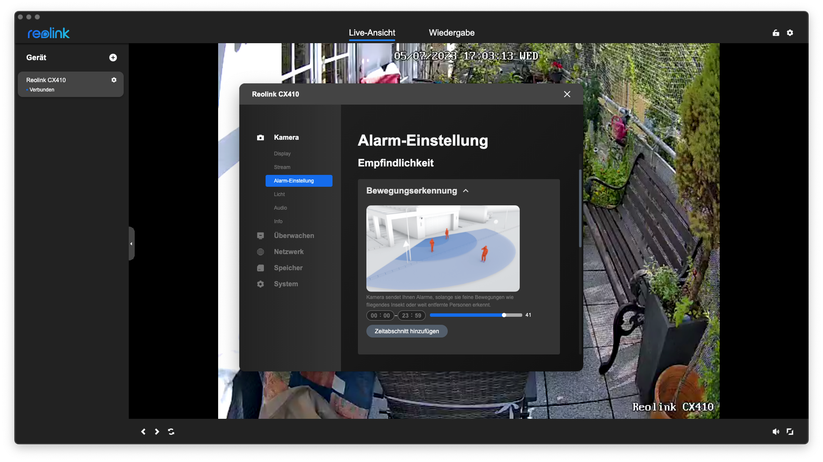
Task: Click Zeitabschnitt hinzufügen button
Action: (x=407, y=331)
